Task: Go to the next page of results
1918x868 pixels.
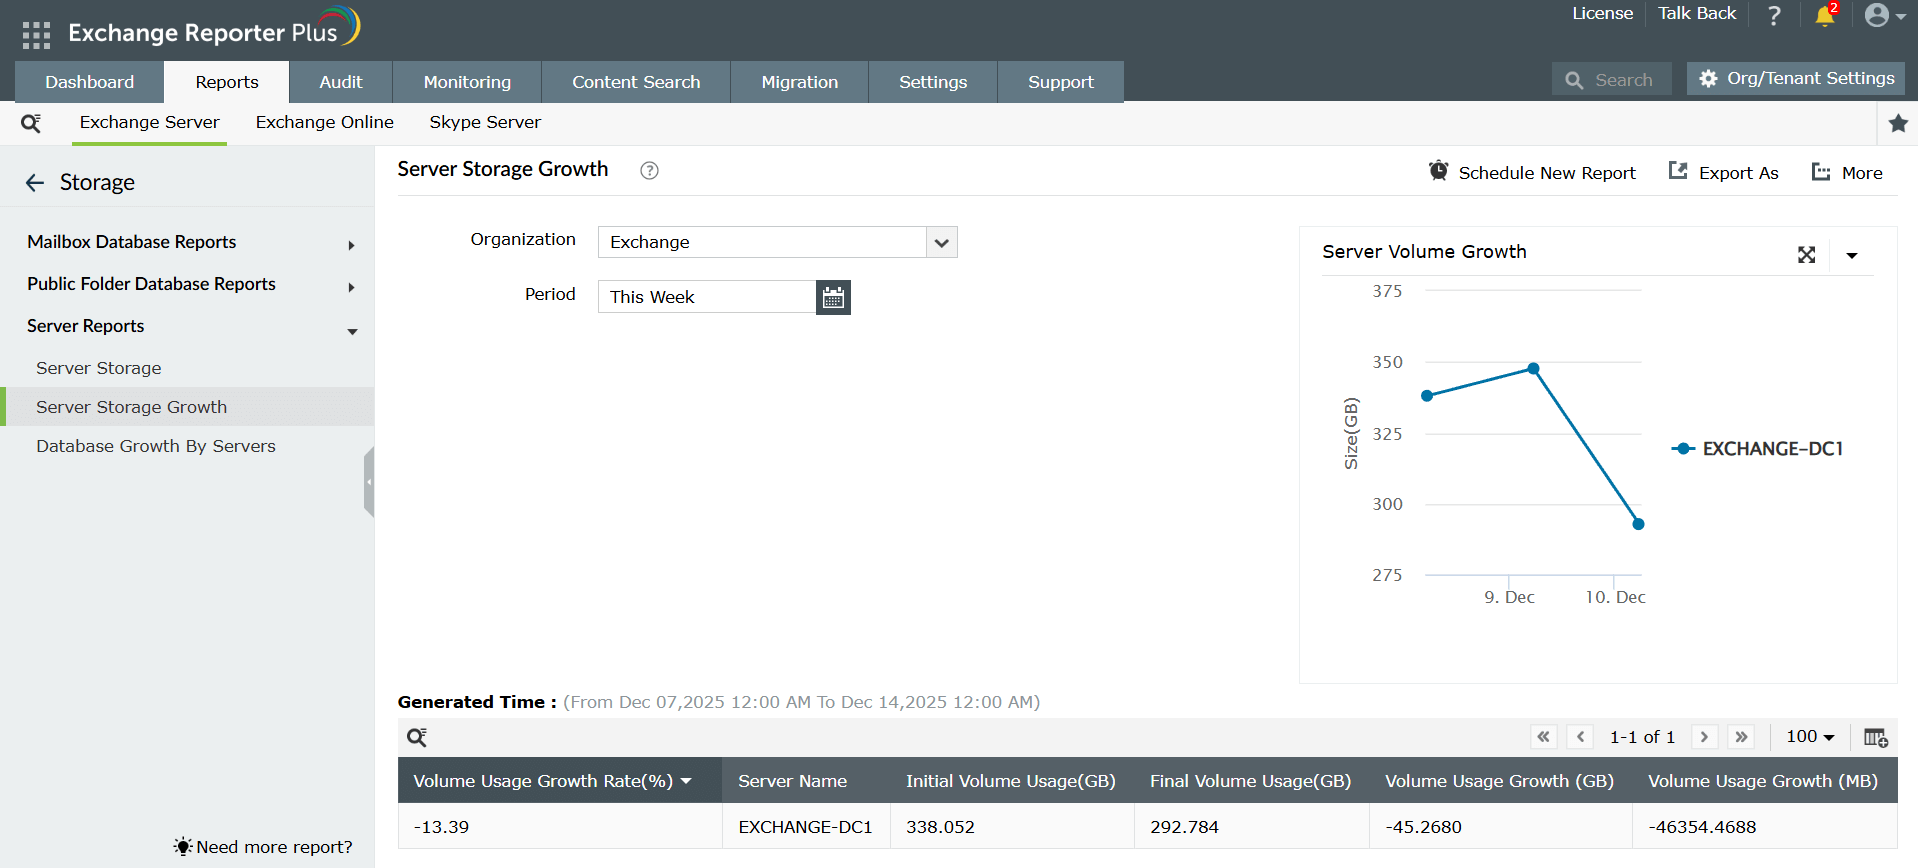Action: pos(1704,737)
